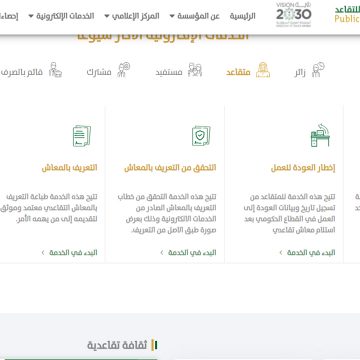Open the Vision 2030 logo
Screen dimensions: 360x360
(294, 15)
